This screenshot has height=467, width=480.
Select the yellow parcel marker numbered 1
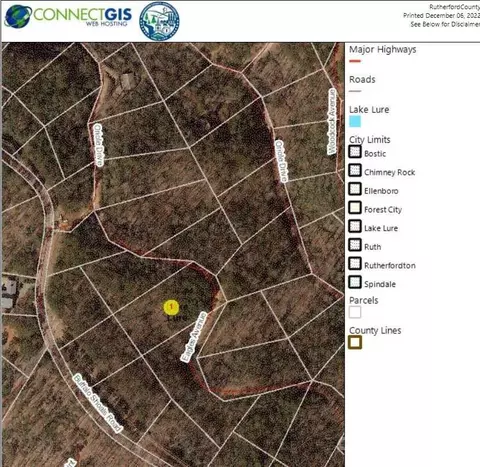(171, 307)
